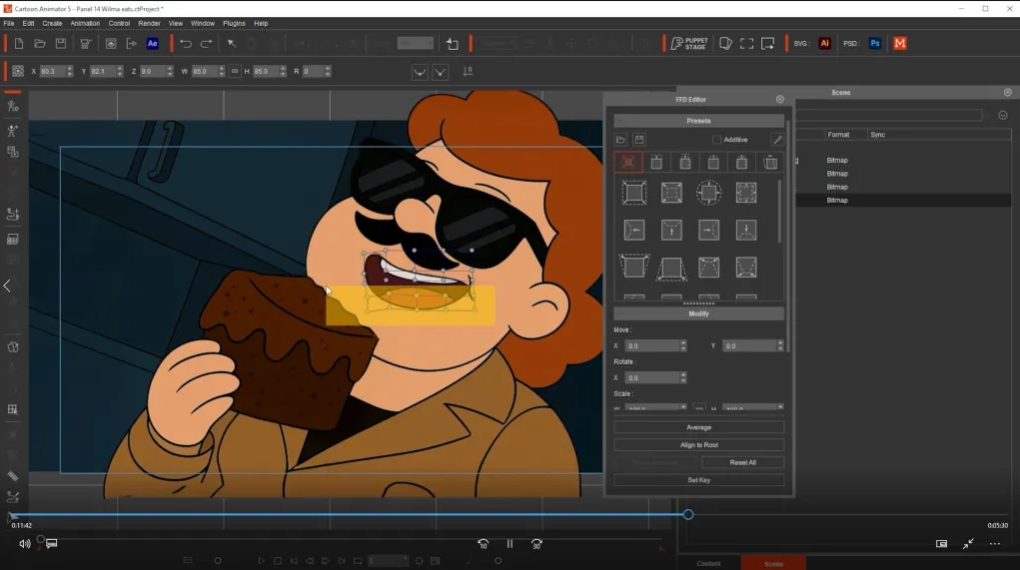Collapse the Modify section header

[699, 314]
